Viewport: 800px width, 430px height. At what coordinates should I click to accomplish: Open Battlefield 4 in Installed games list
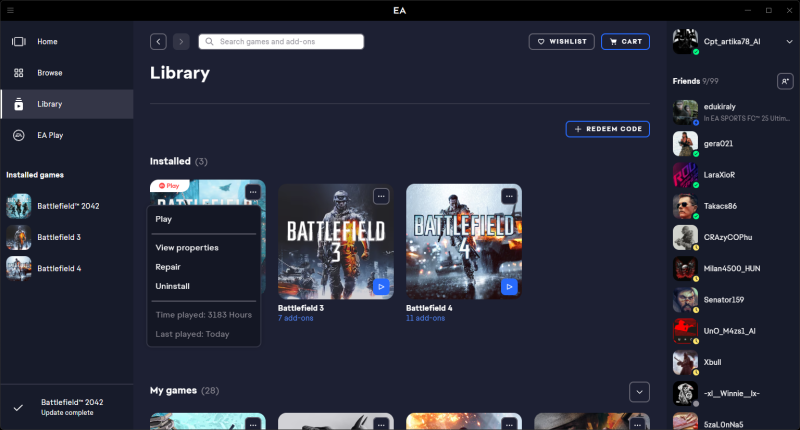pyautogui.click(x=67, y=268)
